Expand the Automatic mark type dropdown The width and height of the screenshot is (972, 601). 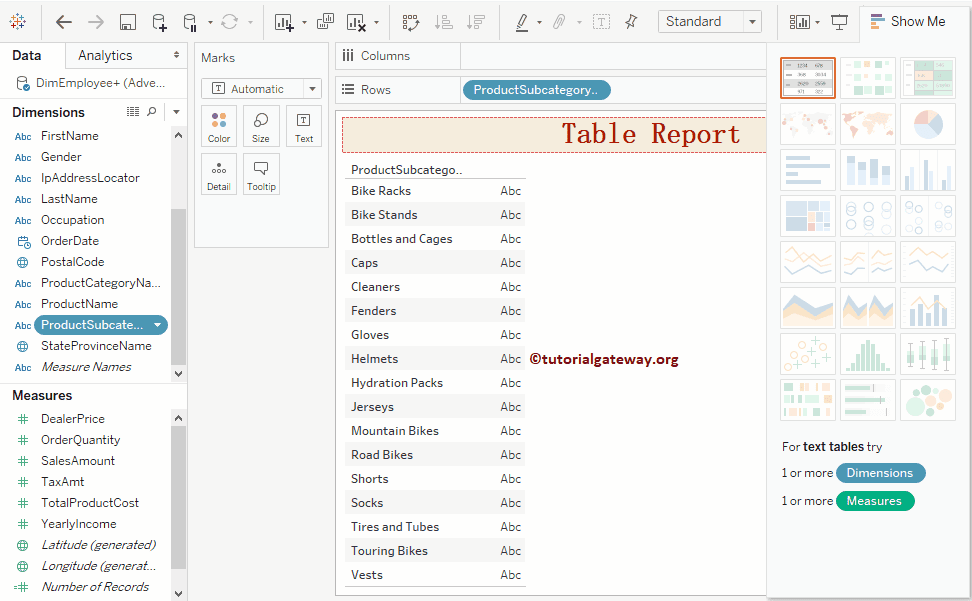(x=313, y=89)
